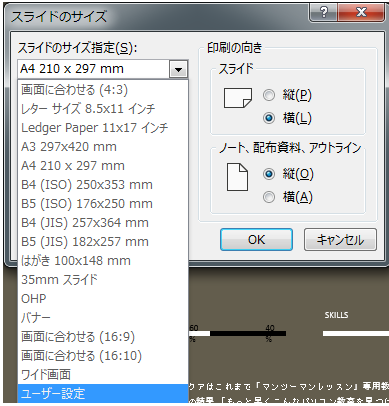Pick B5 (ISO) 176x250 mm size
Viewport: 389px width, 406px height.
pos(103,204)
